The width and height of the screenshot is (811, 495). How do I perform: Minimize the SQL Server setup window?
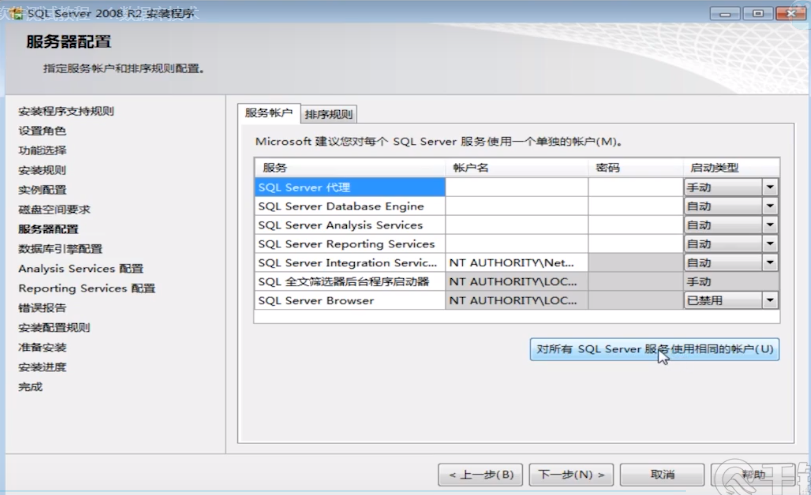(725, 13)
